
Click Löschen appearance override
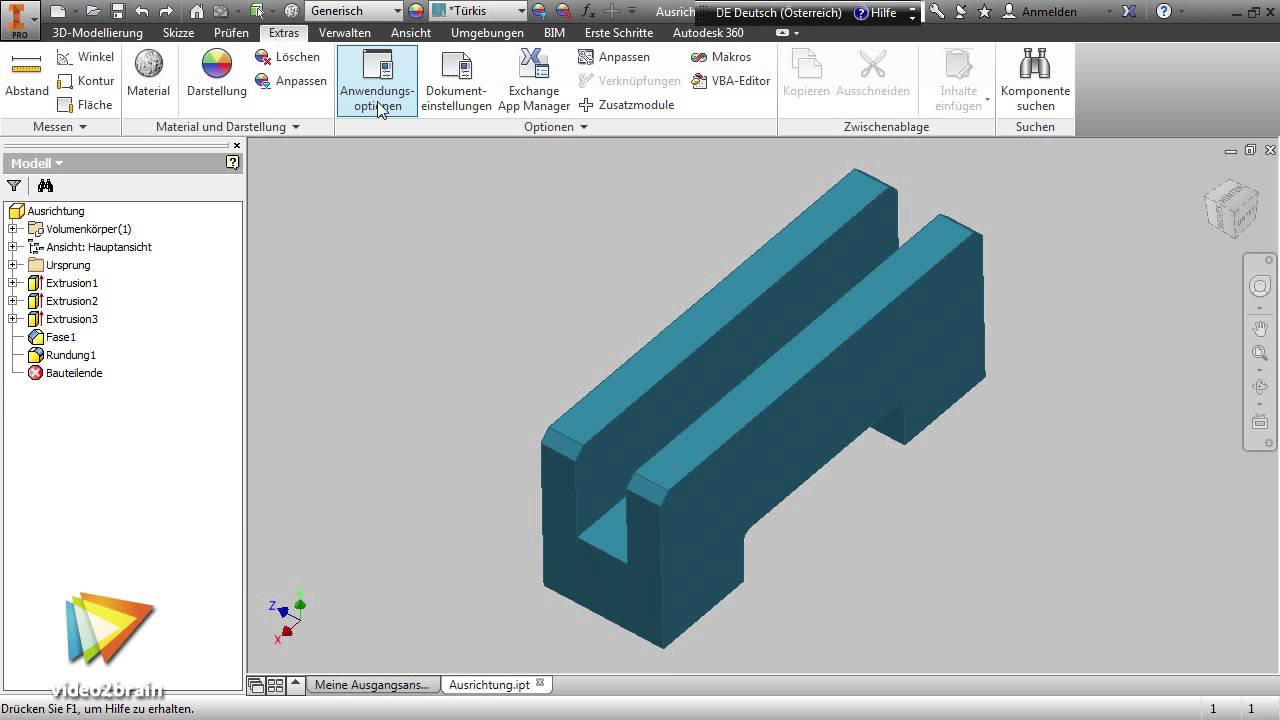point(288,57)
